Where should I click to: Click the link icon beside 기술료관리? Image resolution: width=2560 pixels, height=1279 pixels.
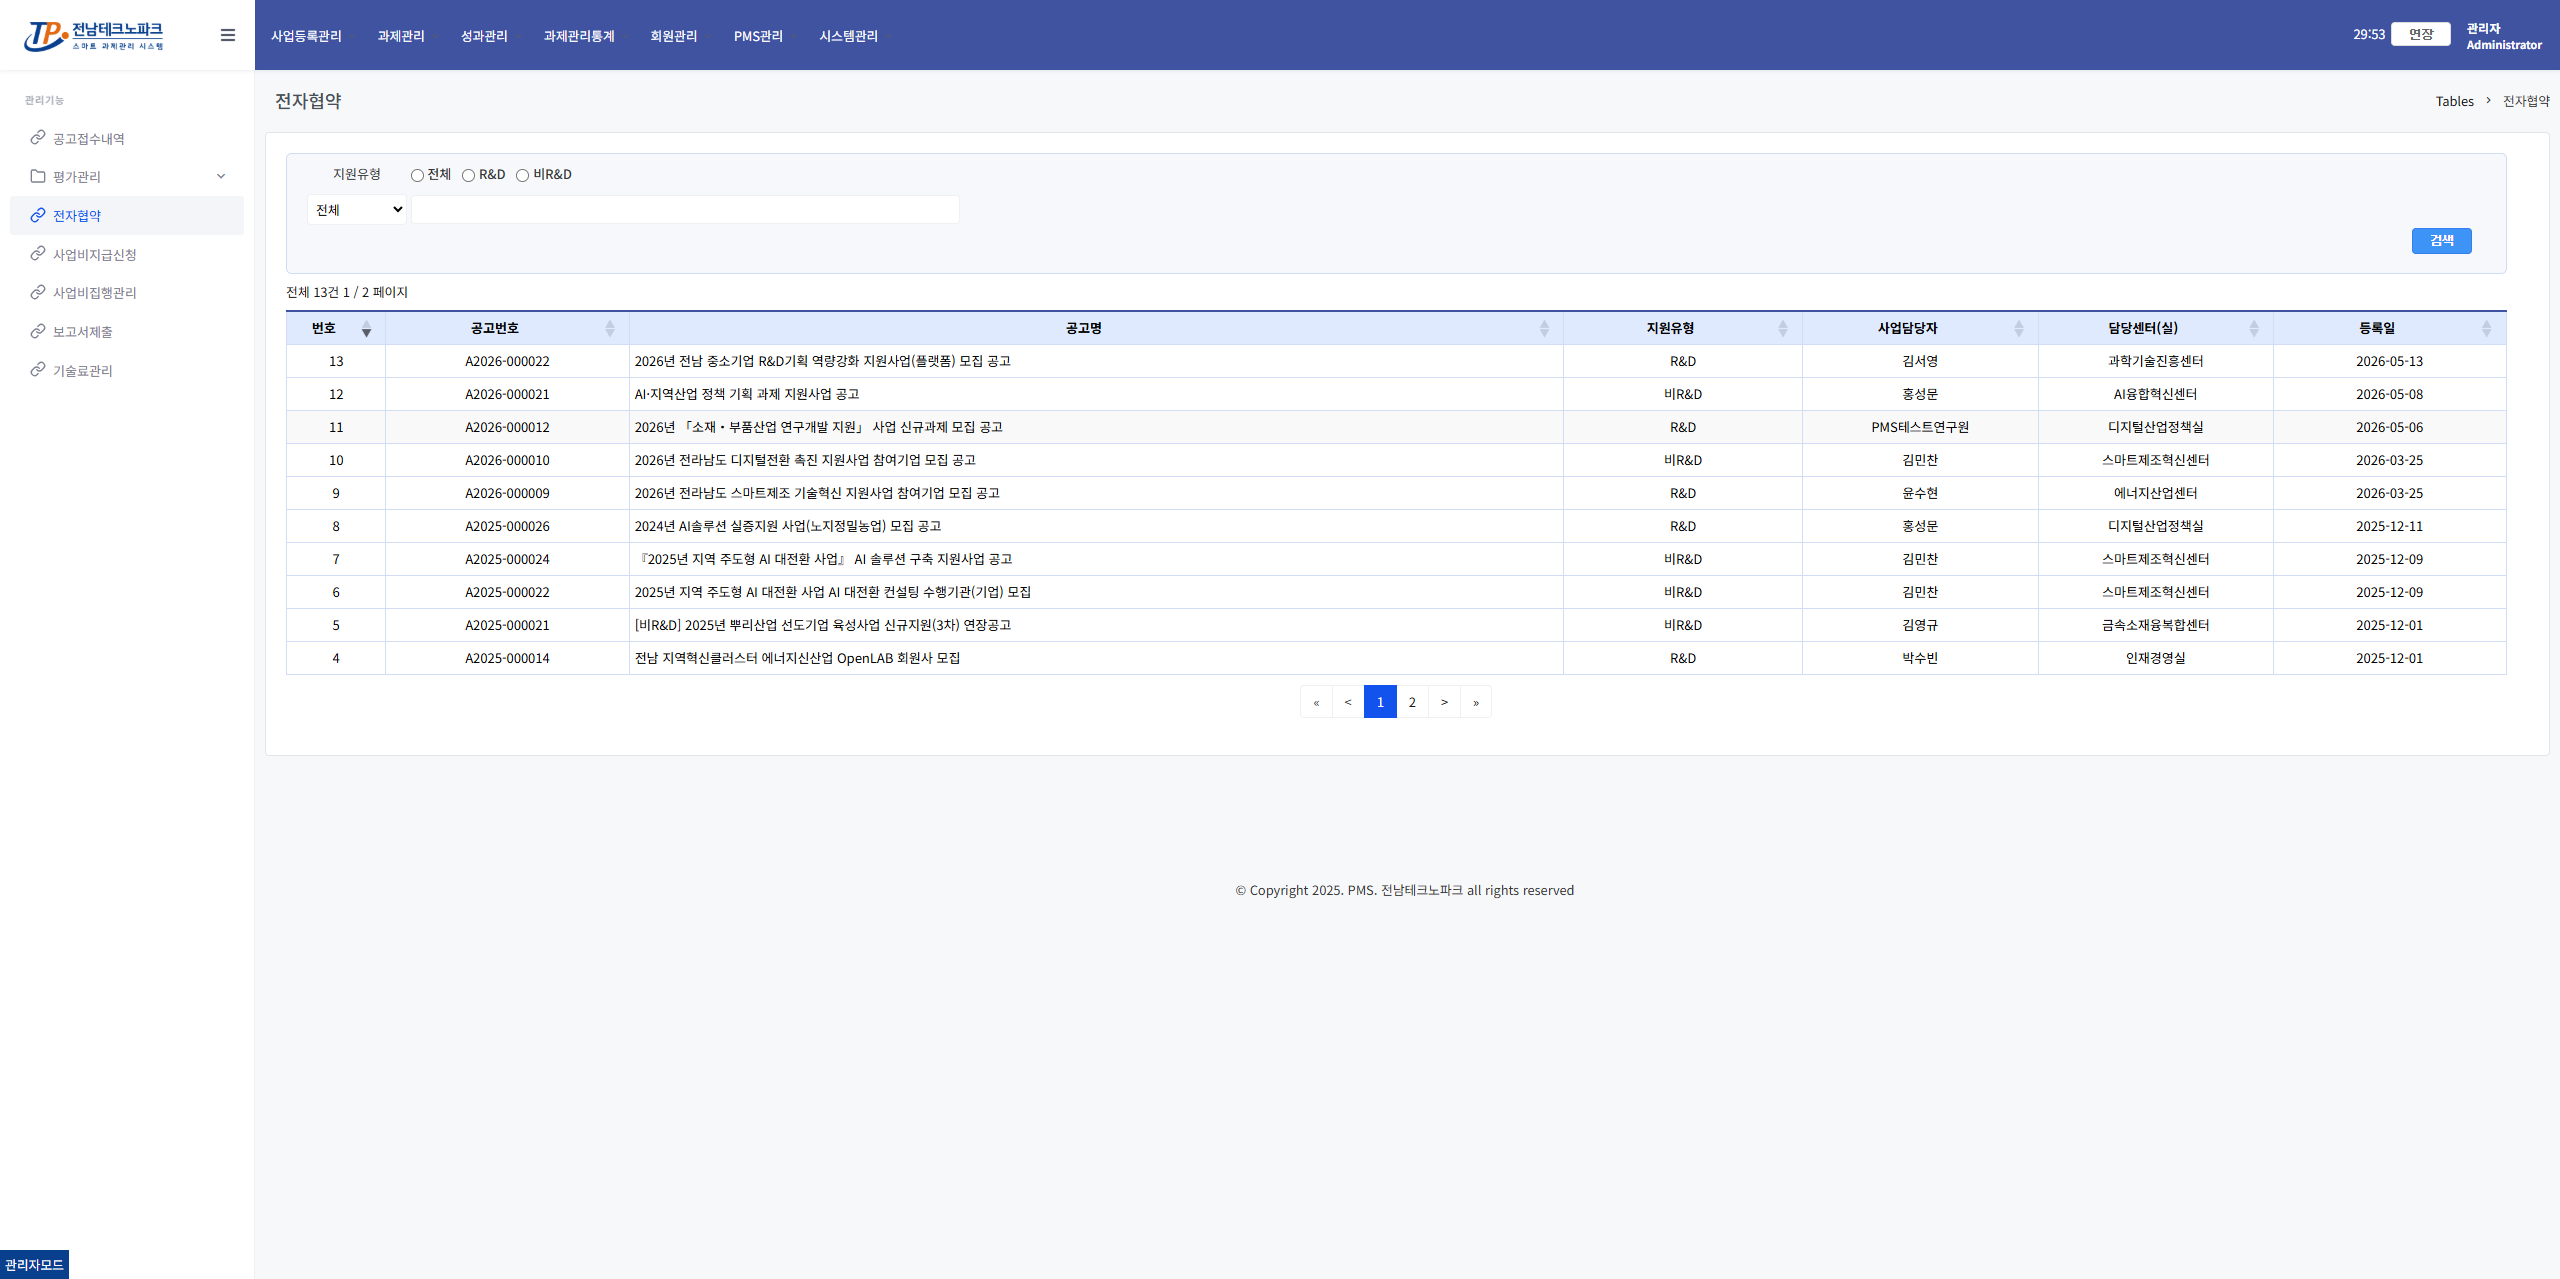pos(38,370)
